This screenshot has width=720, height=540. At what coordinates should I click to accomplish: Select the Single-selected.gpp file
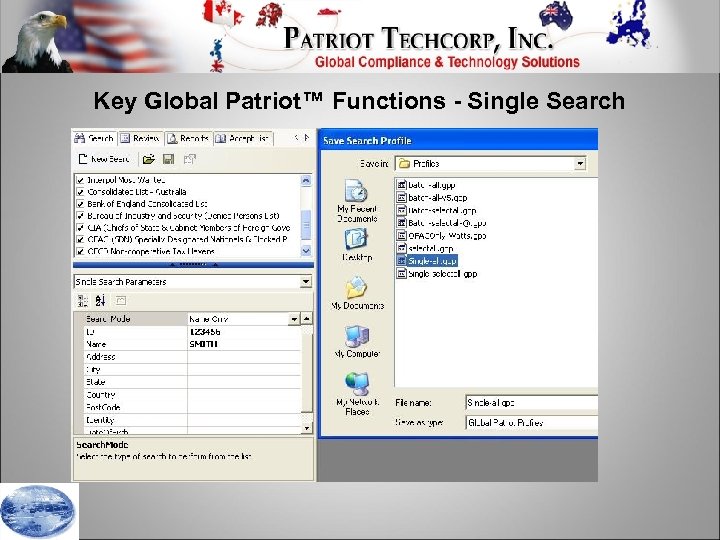(x=437, y=274)
